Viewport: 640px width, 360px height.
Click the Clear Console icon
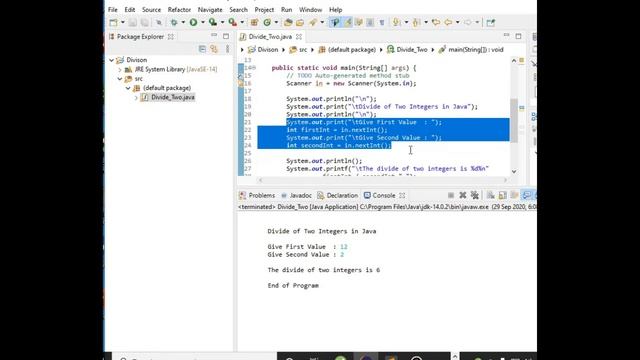click(491, 196)
